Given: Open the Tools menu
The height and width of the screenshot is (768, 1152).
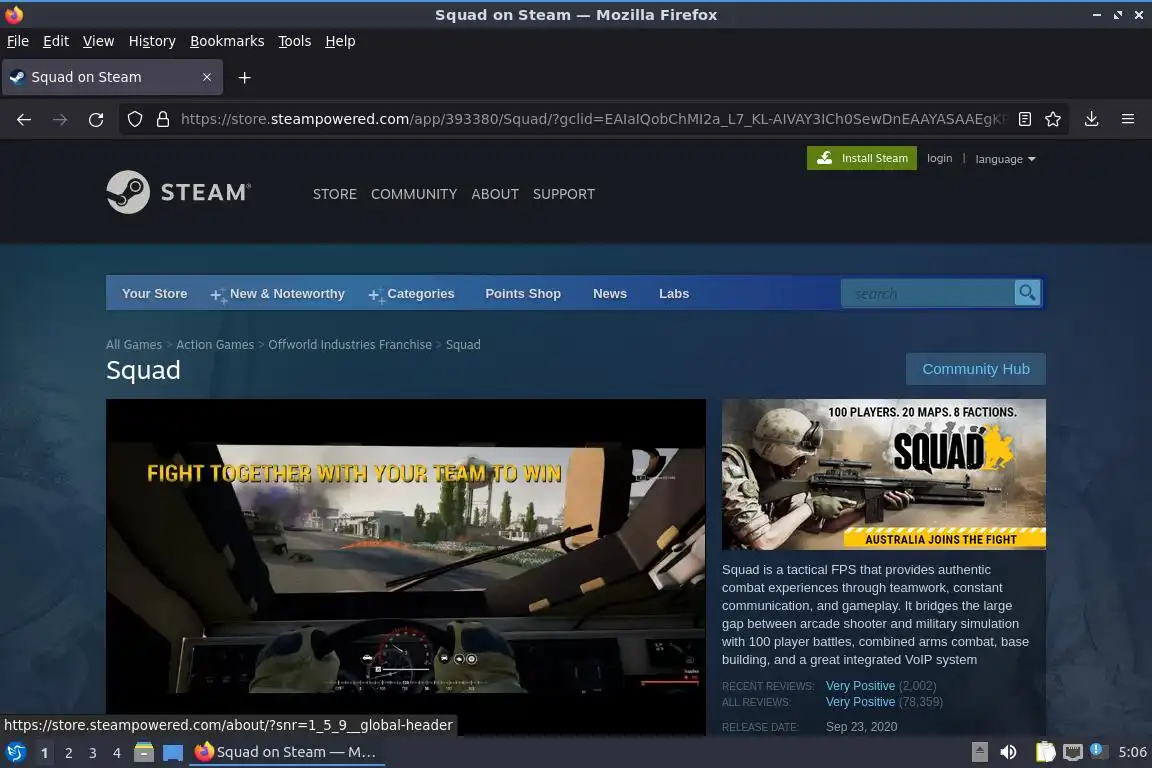Looking at the screenshot, I should pyautogui.click(x=295, y=41).
